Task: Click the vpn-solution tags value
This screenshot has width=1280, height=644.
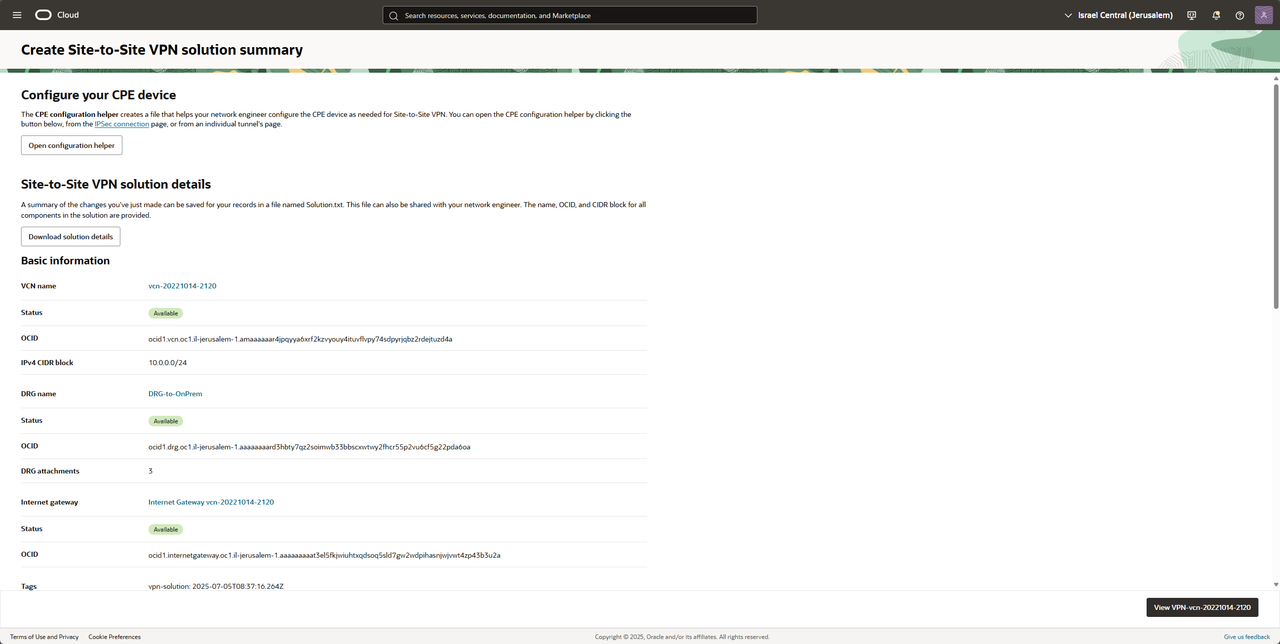Action: (x=216, y=586)
